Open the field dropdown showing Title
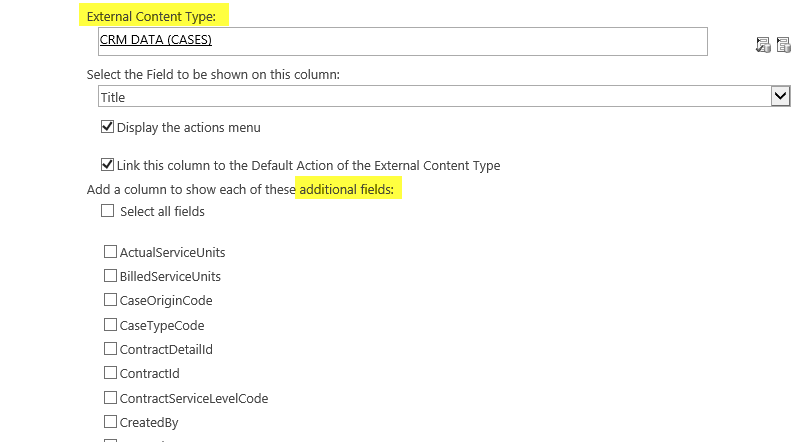Image resolution: width=807 pixels, height=442 pixels. point(444,96)
